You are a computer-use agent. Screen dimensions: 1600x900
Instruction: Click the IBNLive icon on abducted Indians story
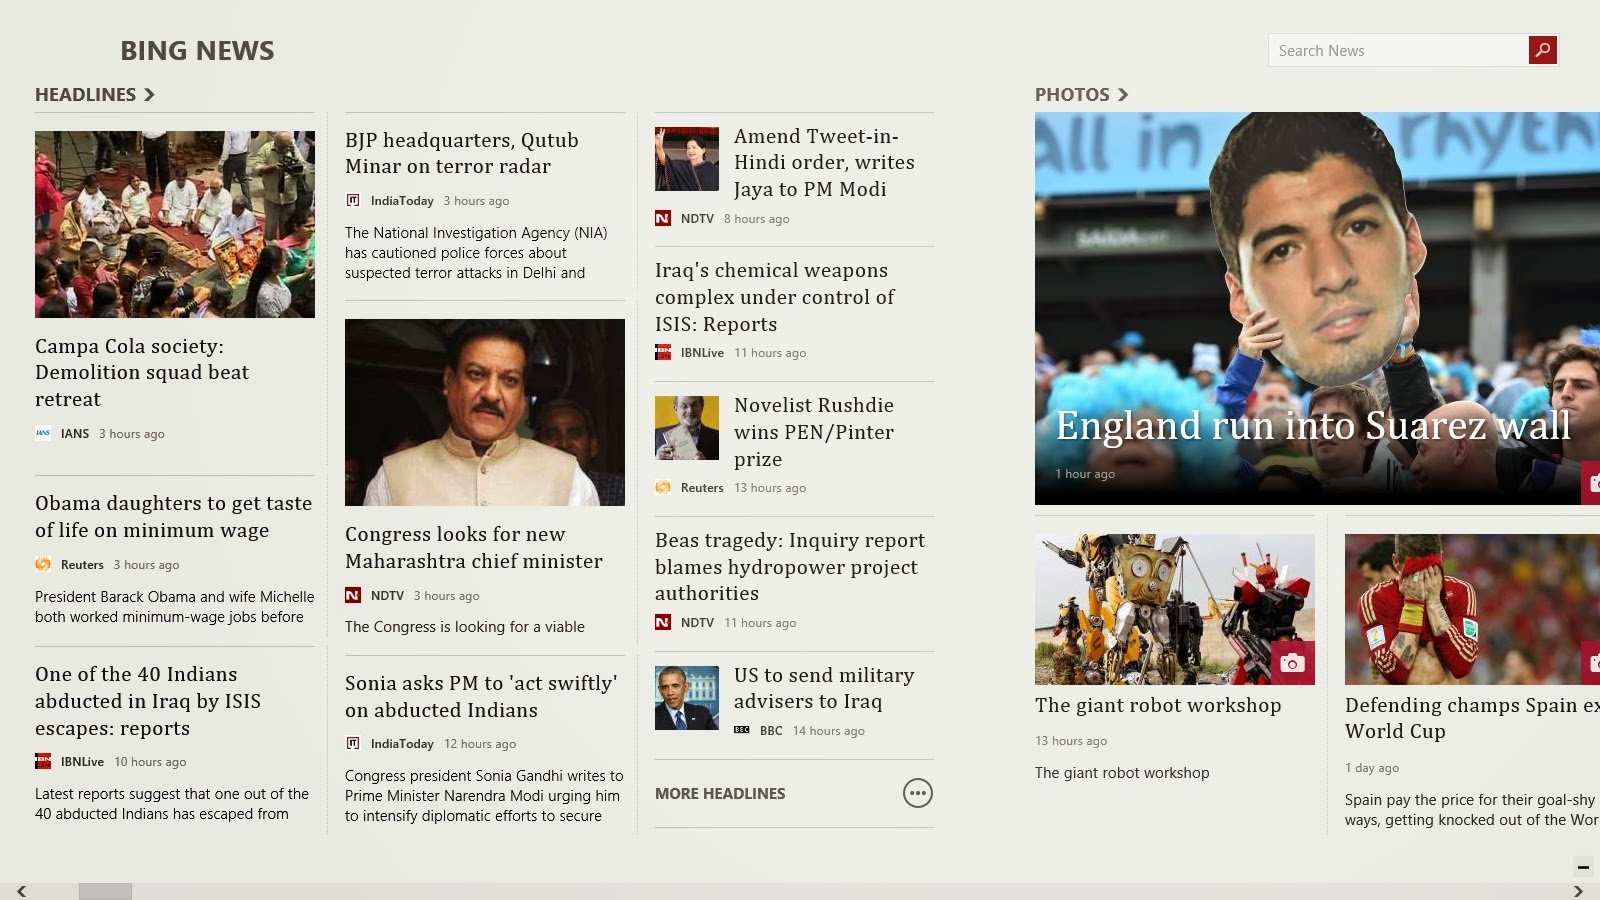pos(43,761)
